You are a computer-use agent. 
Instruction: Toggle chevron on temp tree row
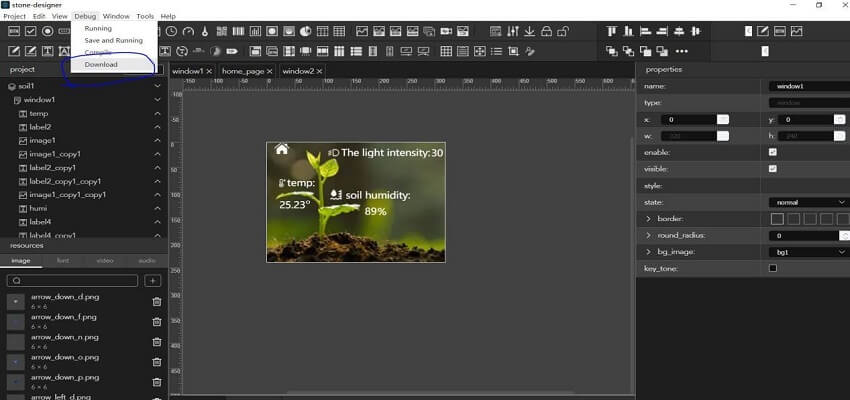point(157,113)
